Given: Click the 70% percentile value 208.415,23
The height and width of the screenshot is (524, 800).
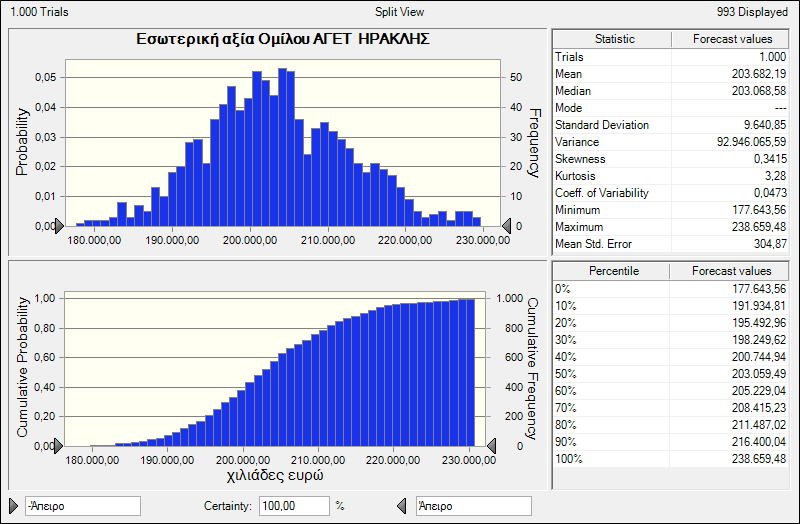Looking at the screenshot, I should 759,408.
